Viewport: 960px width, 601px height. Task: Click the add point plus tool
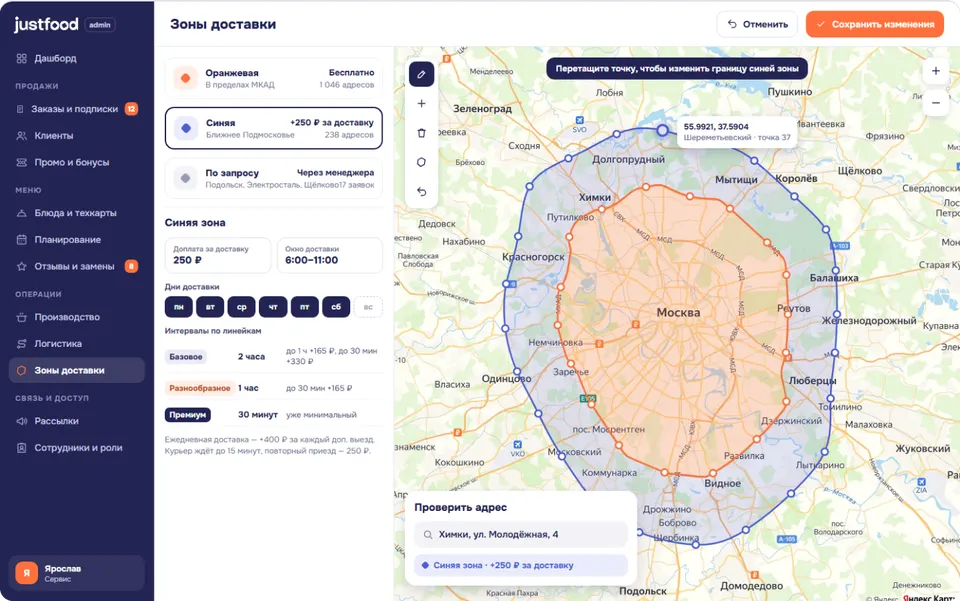[421, 103]
